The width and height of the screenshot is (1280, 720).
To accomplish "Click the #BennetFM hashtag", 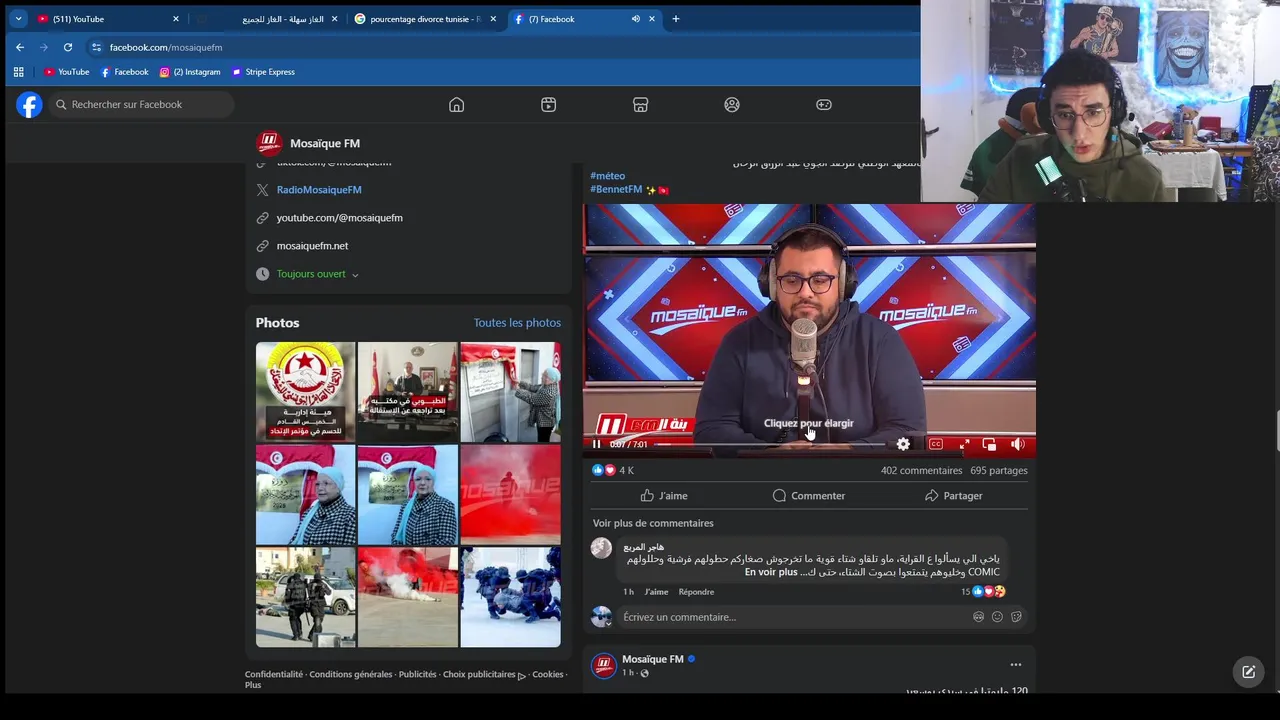I will 616,189.
